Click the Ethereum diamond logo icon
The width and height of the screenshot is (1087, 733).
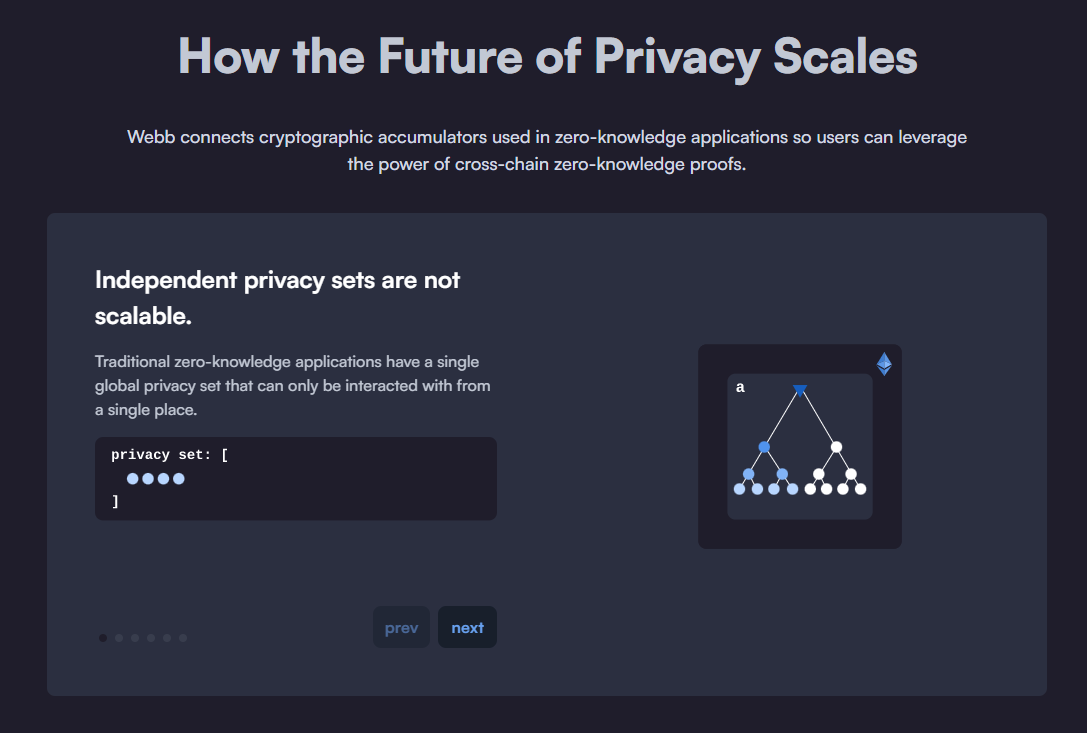884,364
